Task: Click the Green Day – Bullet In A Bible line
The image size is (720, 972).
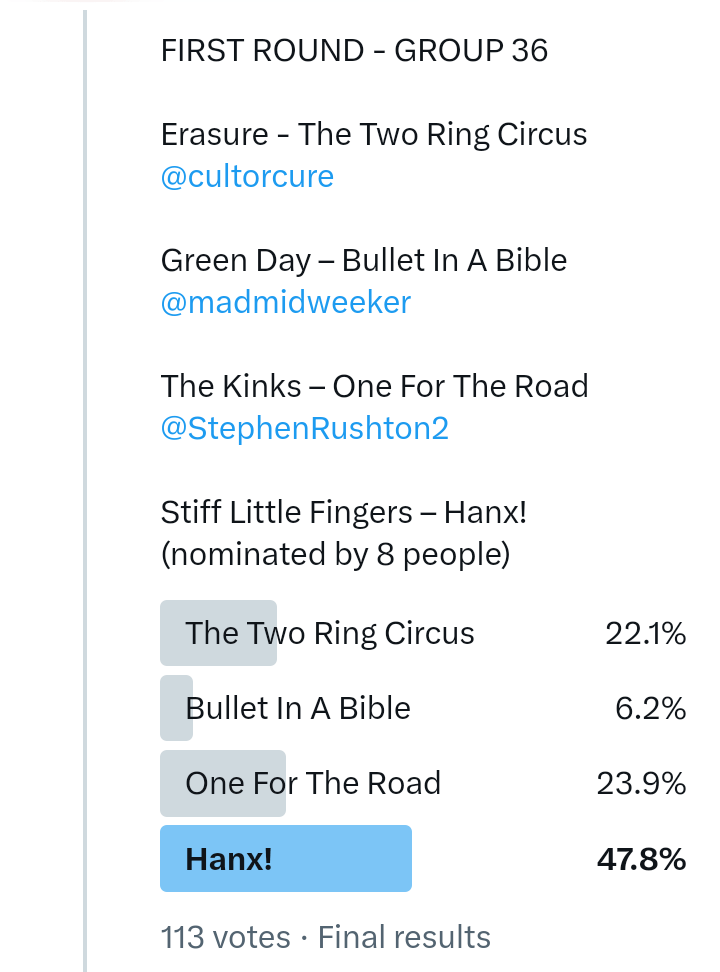Action: click(363, 260)
